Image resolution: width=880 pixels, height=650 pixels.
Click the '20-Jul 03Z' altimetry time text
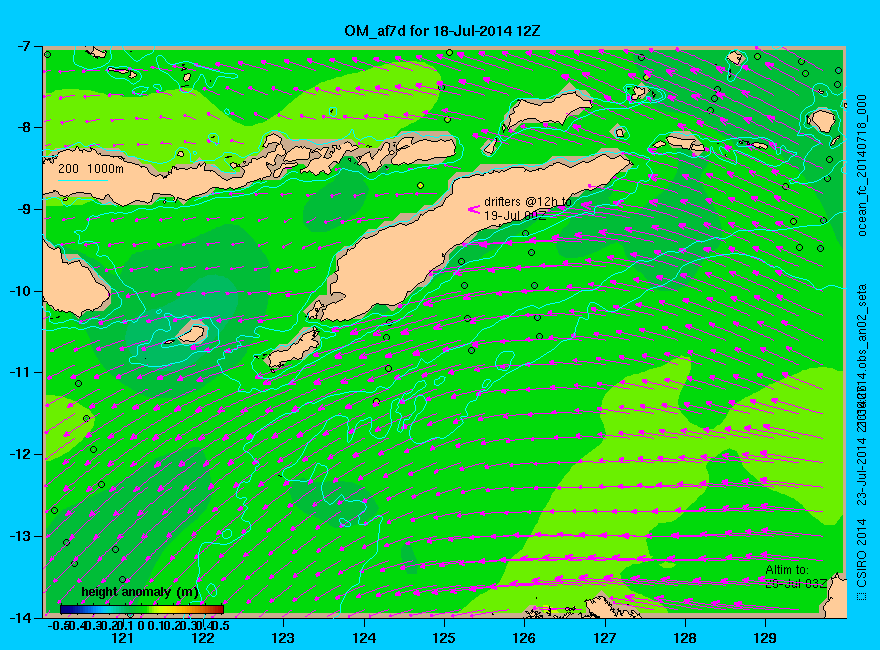click(796, 584)
